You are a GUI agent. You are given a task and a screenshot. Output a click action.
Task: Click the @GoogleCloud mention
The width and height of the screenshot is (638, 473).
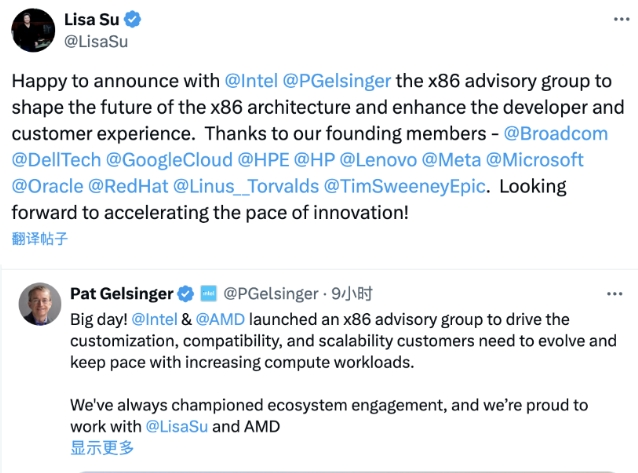[x=169, y=160]
